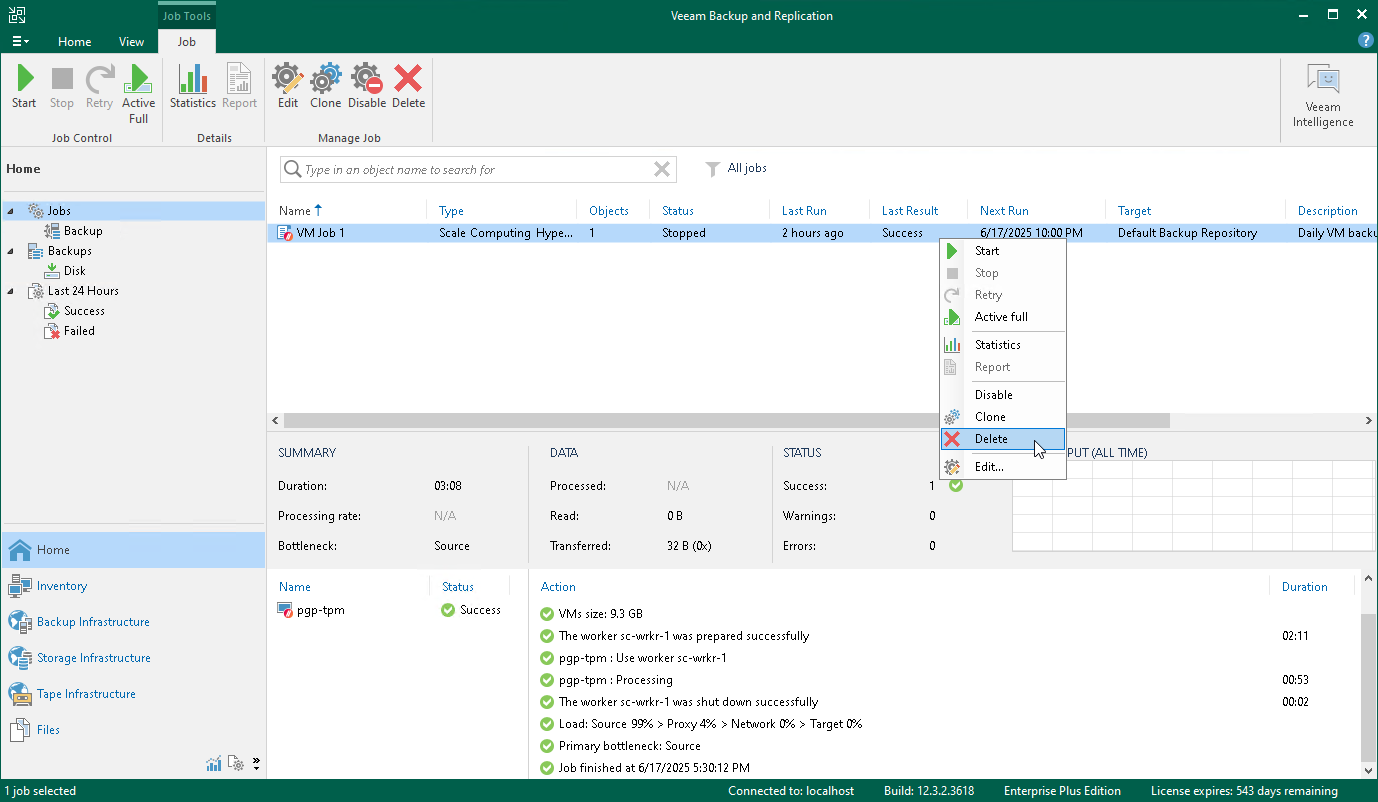Viewport: 1378px width, 802px height.
Task: Open the help question mark icon
Action: click(1365, 40)
